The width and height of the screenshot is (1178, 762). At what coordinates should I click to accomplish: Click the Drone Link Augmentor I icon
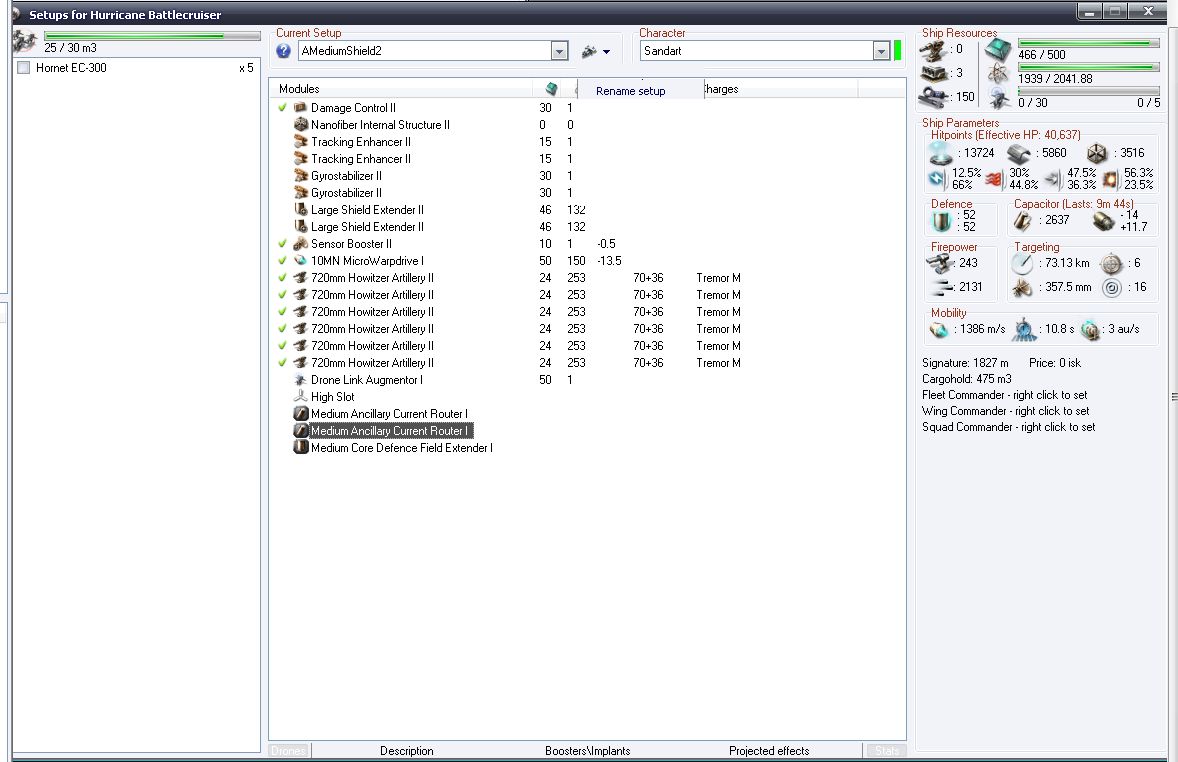pos(301,379)
